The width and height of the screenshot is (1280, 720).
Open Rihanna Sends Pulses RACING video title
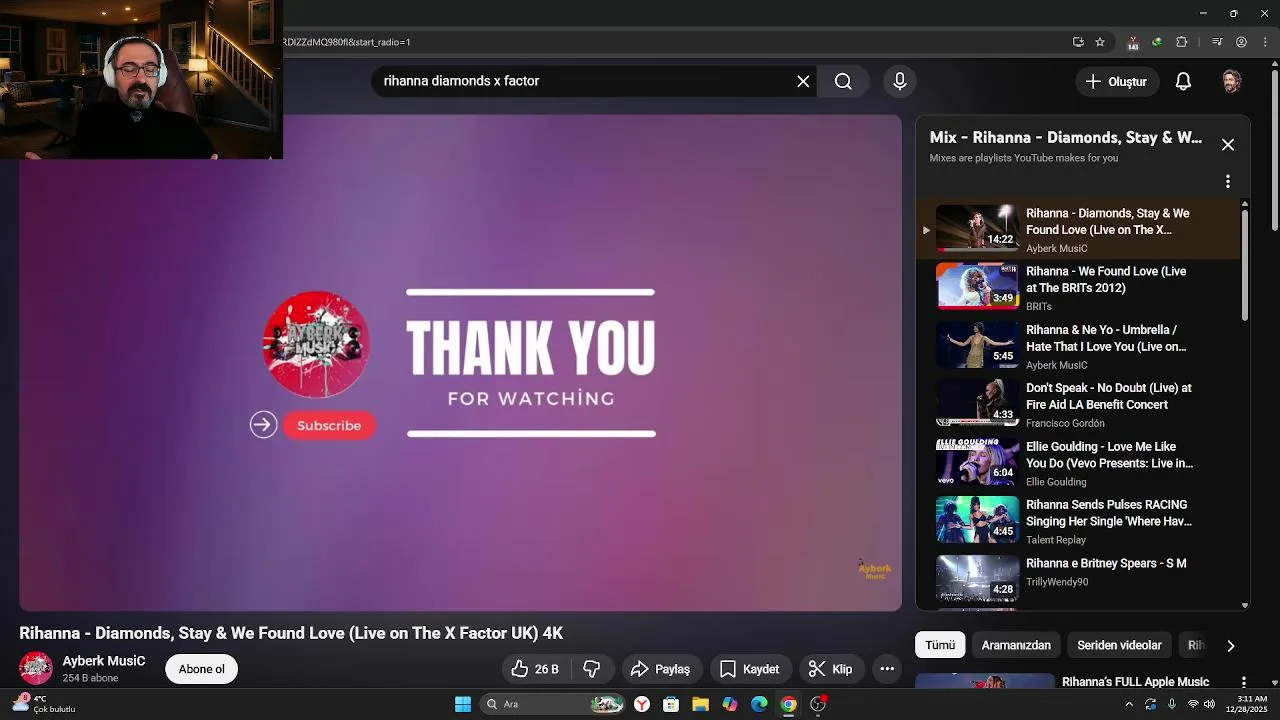[x=1109, y=513]
